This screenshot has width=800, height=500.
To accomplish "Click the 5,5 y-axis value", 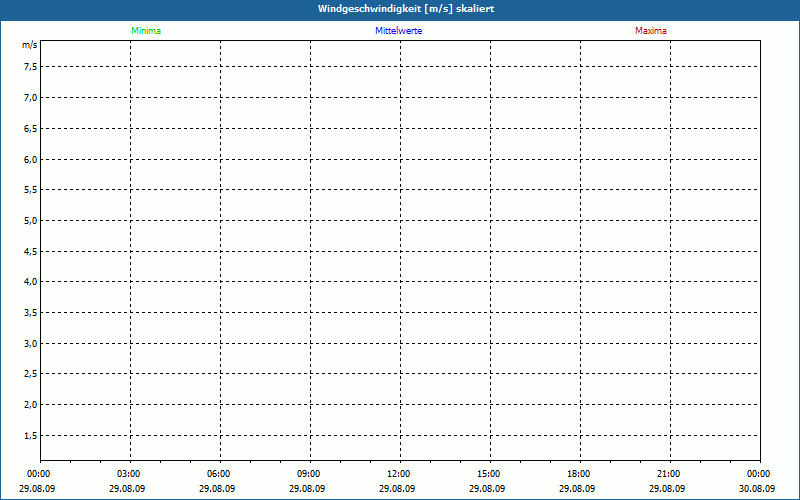I will [31, 190].
